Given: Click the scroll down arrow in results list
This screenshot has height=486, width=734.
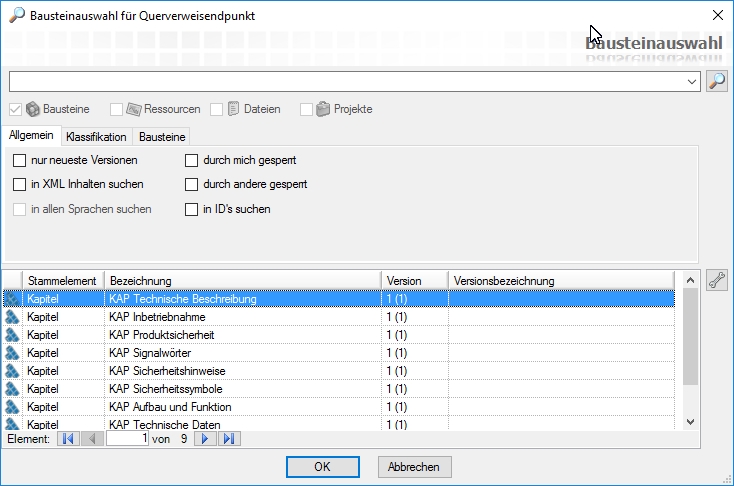Looking at the screenshot, I should 690,421.
